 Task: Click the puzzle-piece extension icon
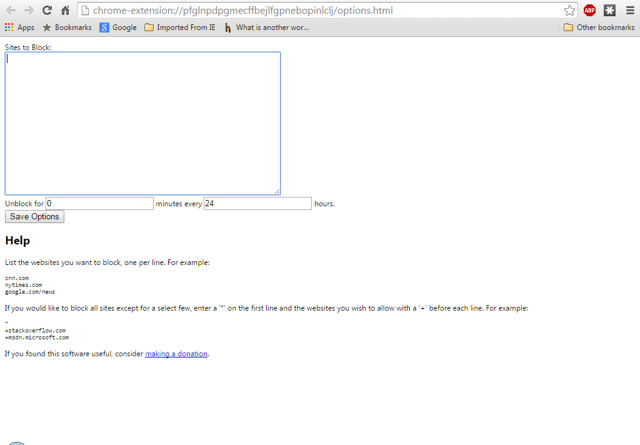click(x=609, y=10)
